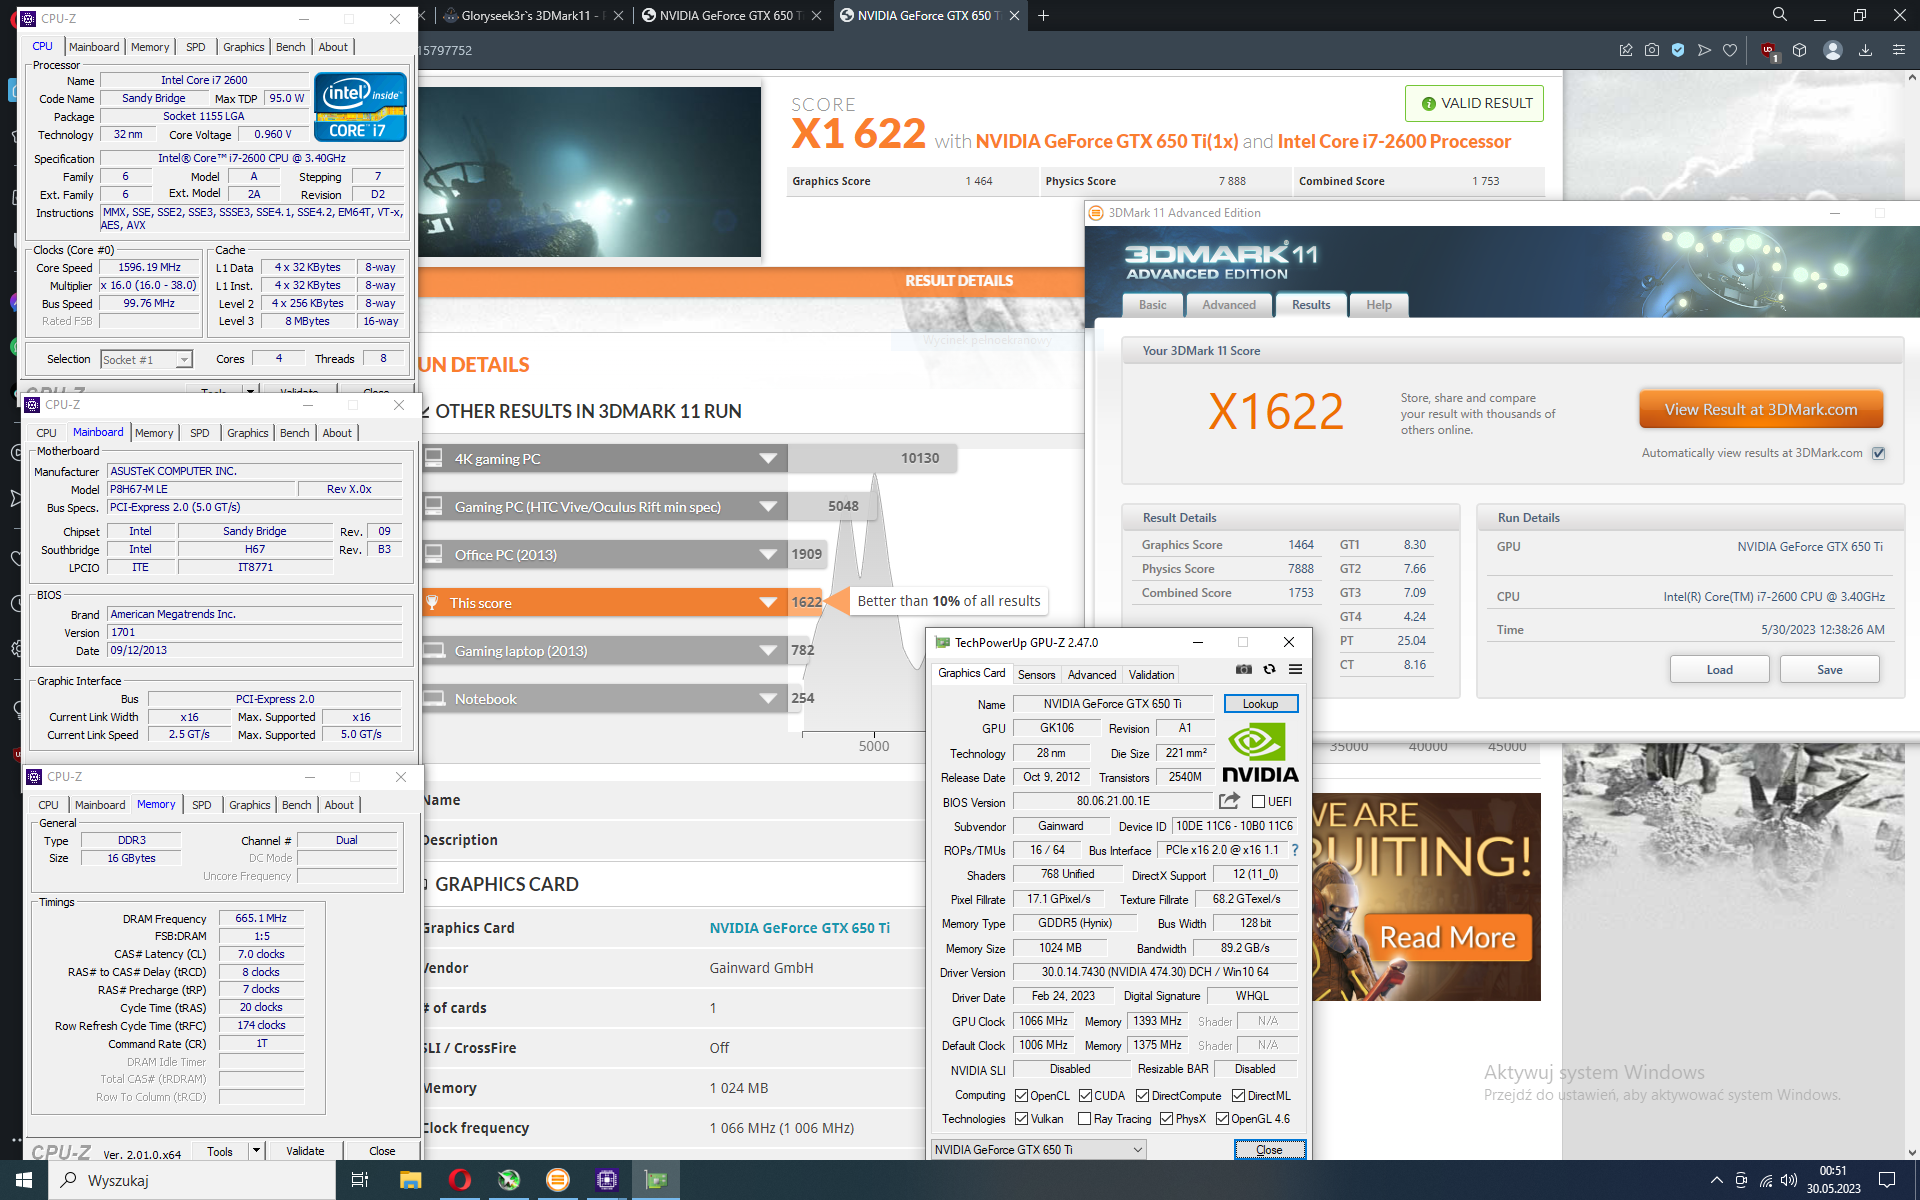
Task: Open File Explorer from the taskbar
Action: (x=410, y=1180)
